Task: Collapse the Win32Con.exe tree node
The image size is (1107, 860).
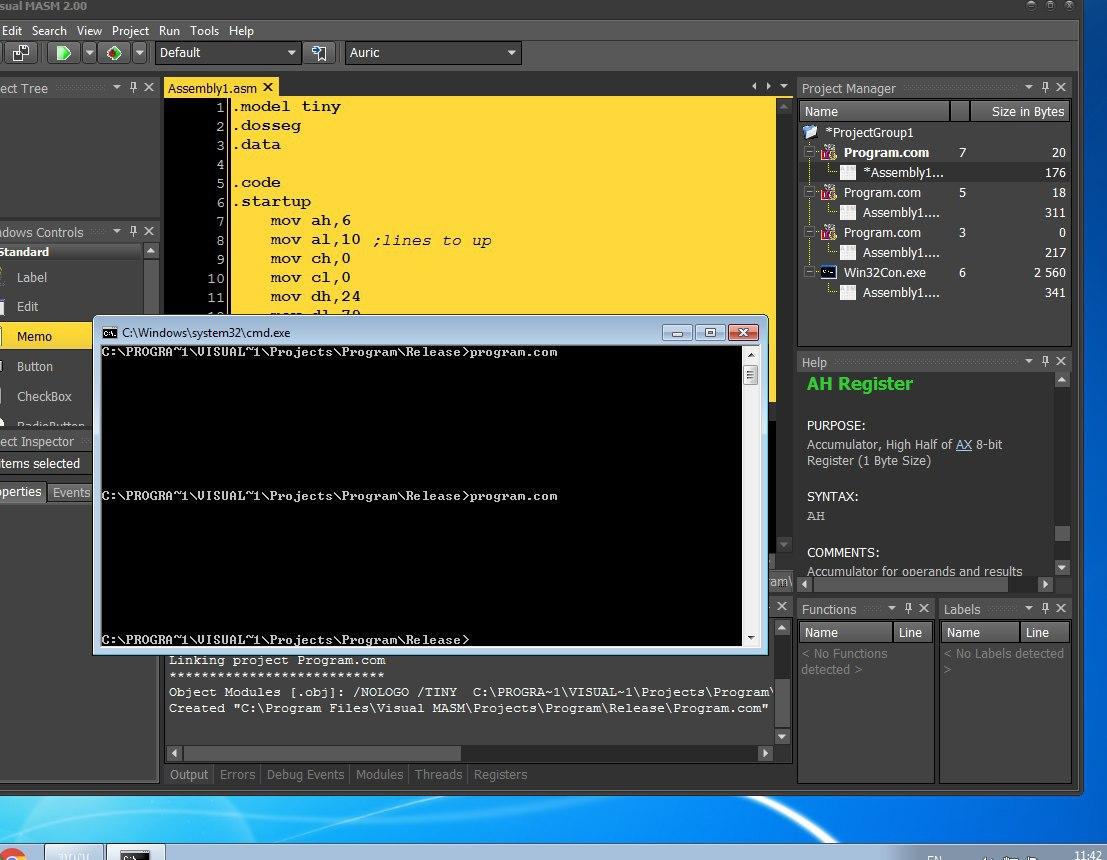Action: [x=810, y=273]
